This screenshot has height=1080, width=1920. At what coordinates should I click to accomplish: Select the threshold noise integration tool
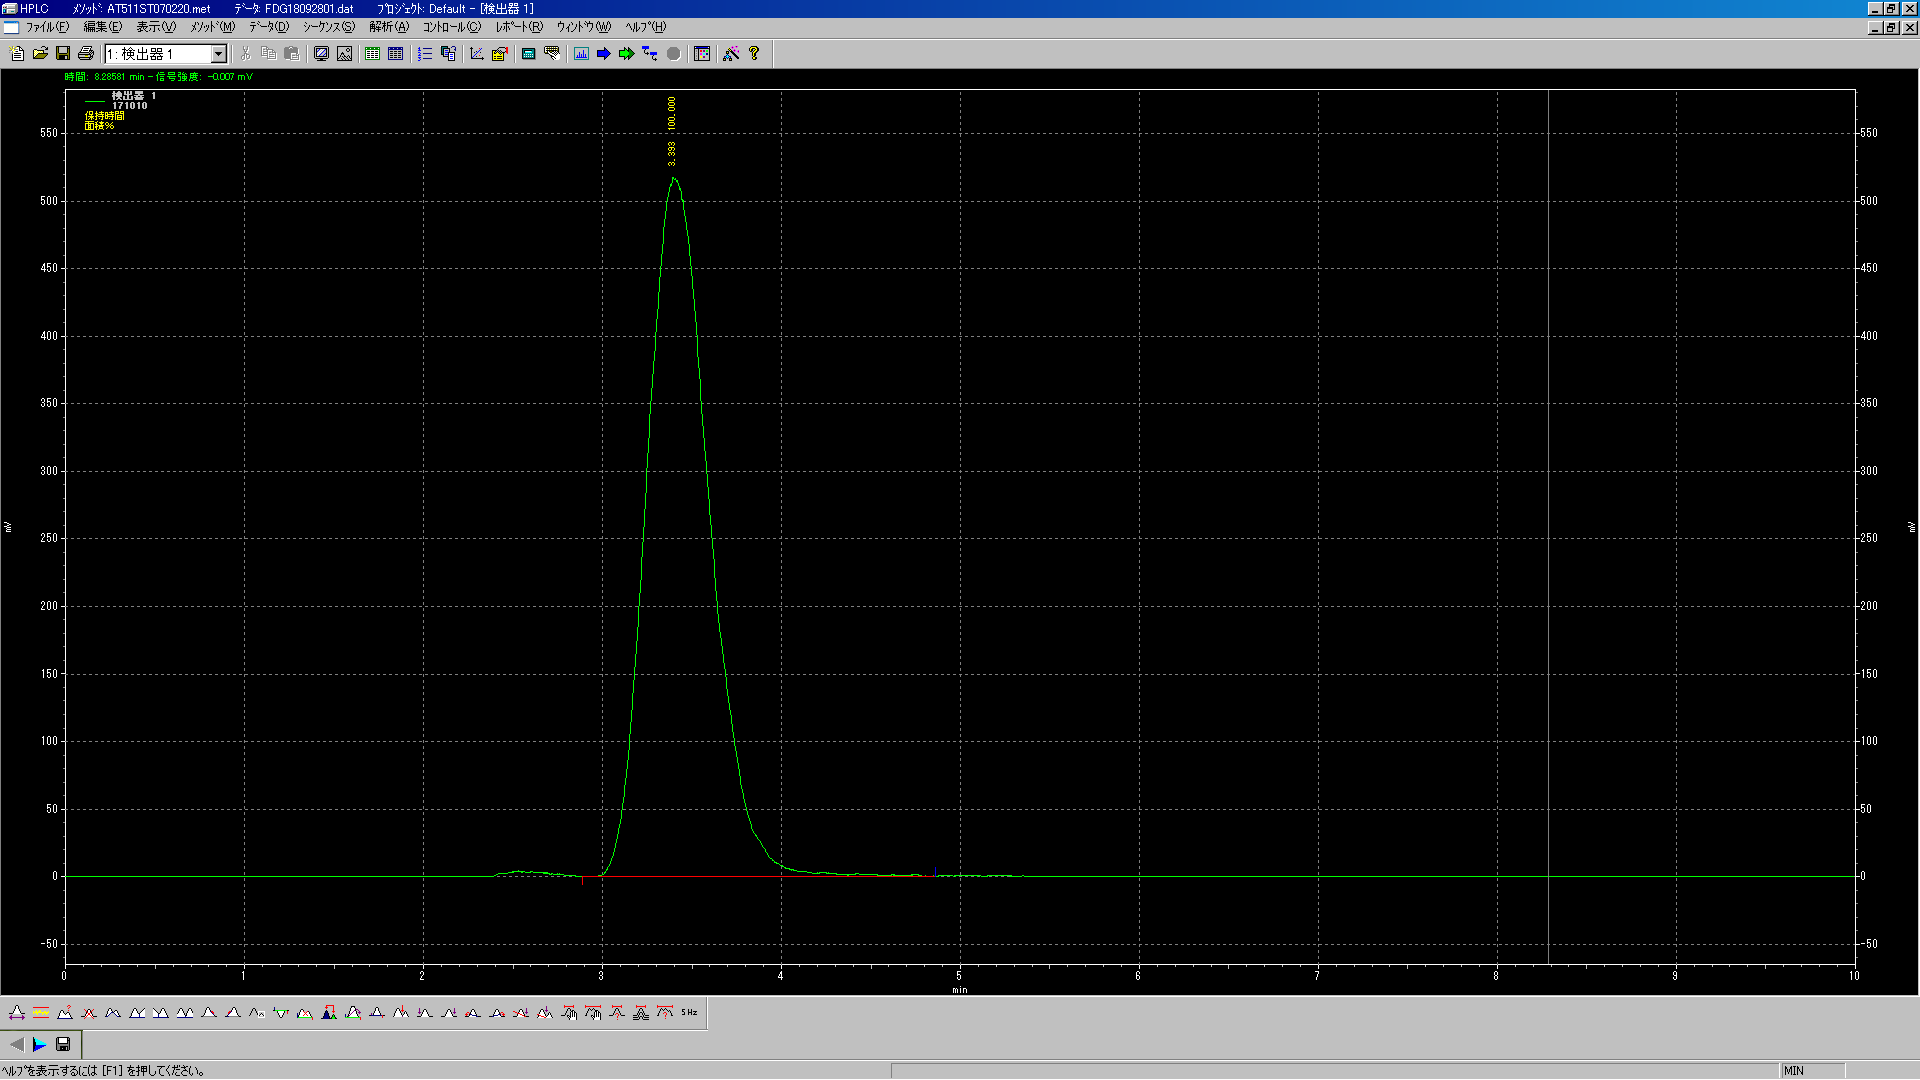pos(41,1013)
